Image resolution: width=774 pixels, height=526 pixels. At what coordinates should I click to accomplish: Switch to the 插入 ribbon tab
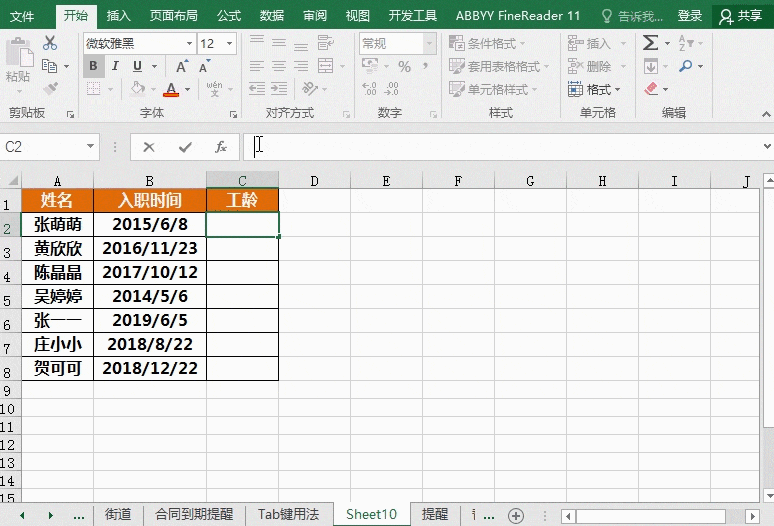pyautogui.click(x=118, y=16)
